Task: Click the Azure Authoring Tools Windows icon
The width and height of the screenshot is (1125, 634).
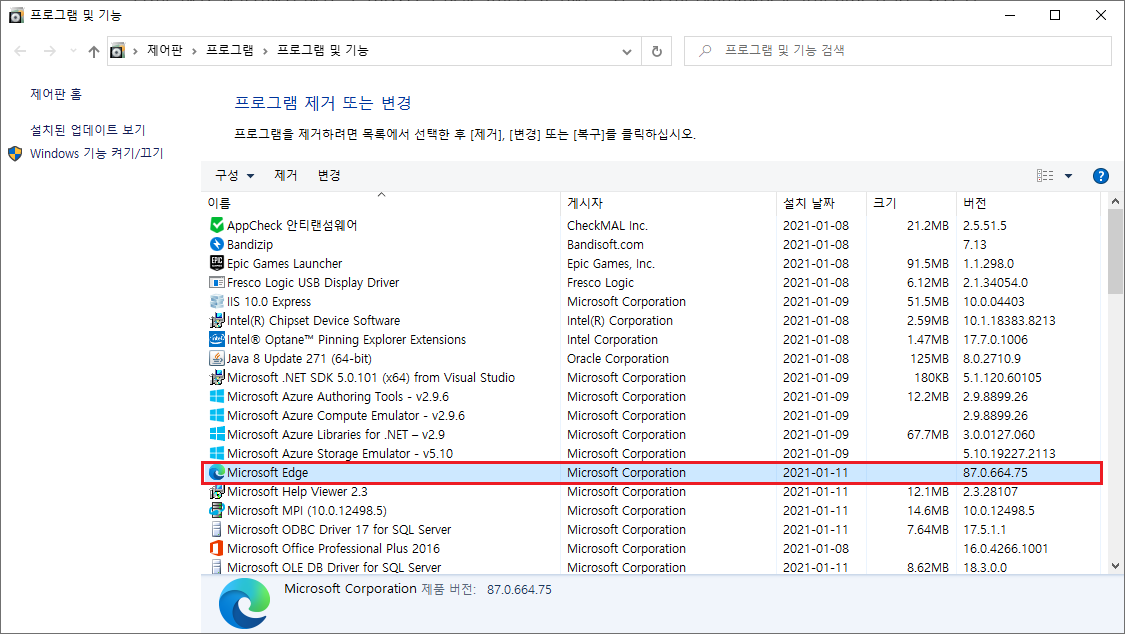Action: (x=217, y=397)
